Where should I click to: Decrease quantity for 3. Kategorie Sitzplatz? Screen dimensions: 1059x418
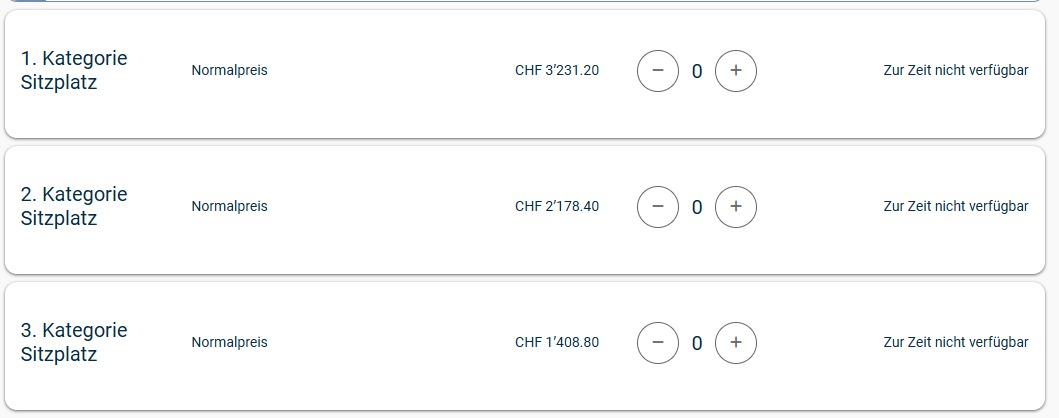pos(658,343)
